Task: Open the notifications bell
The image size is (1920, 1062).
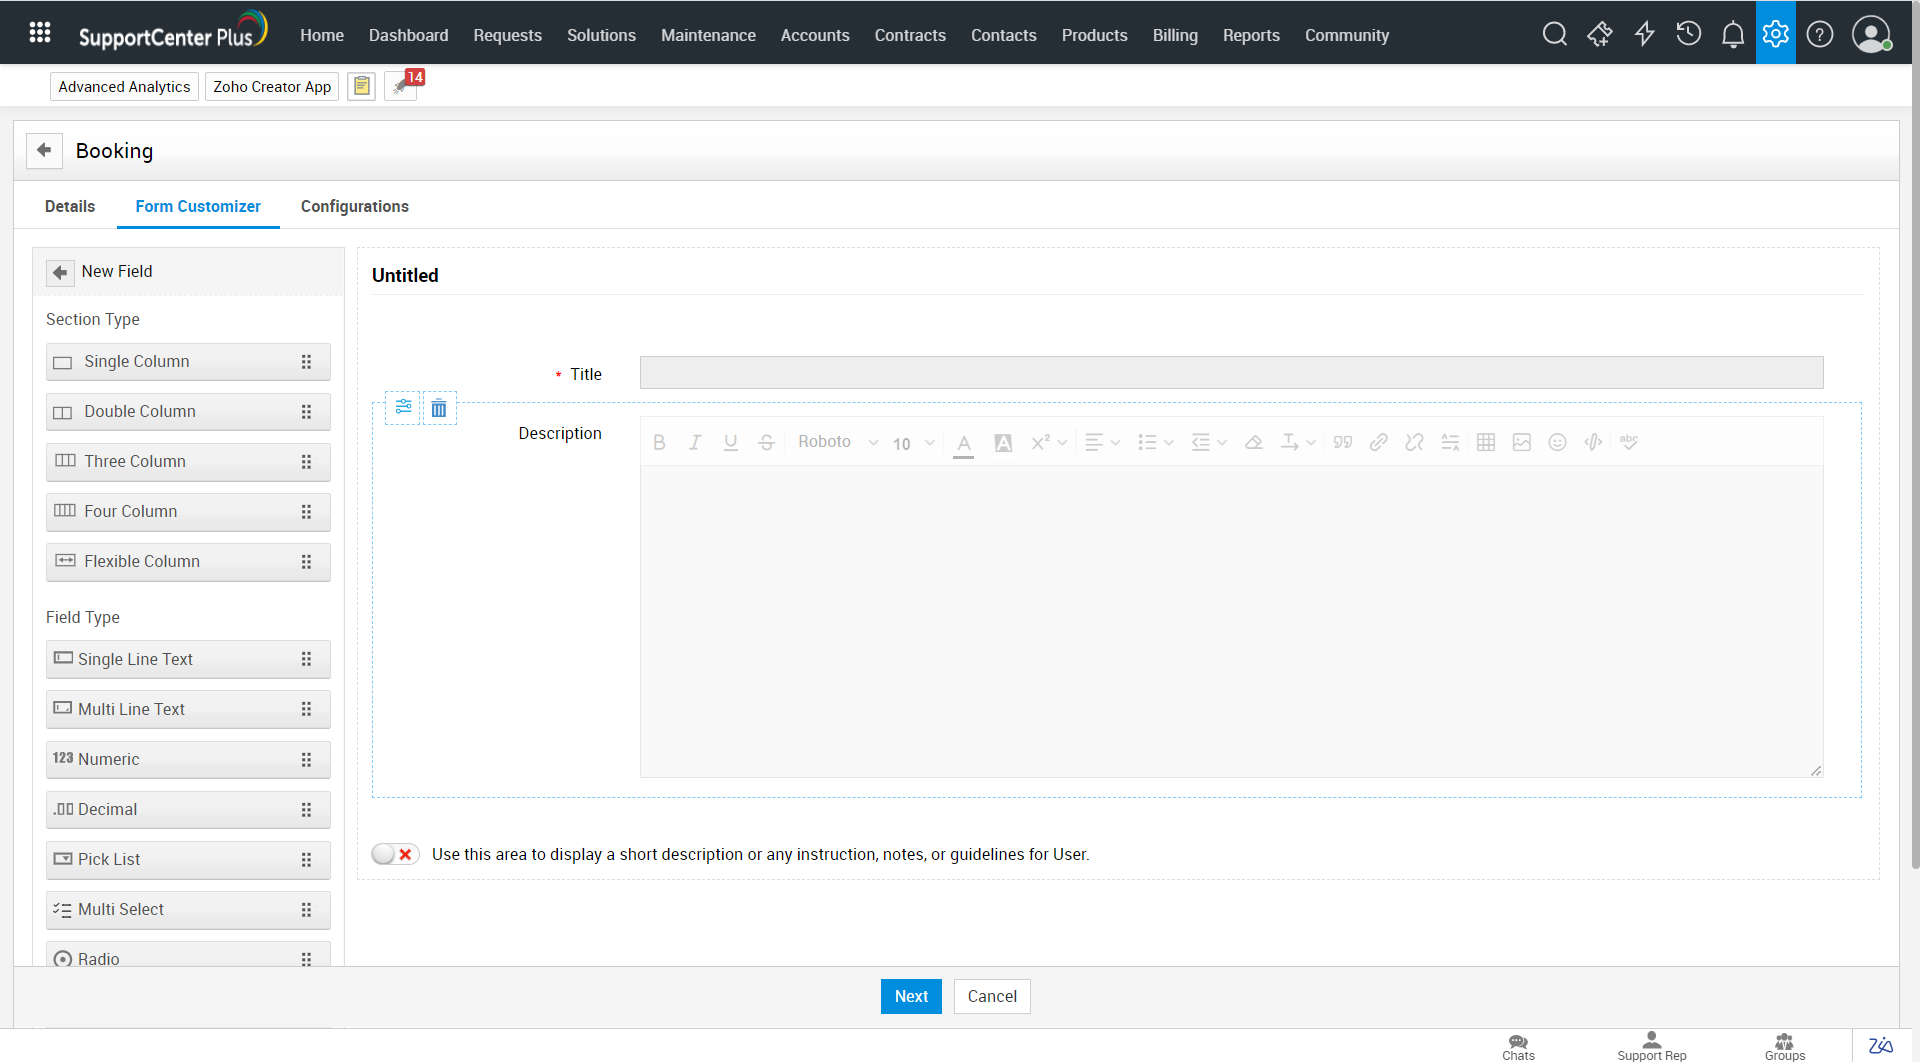Action: (x=1732, y=34)
